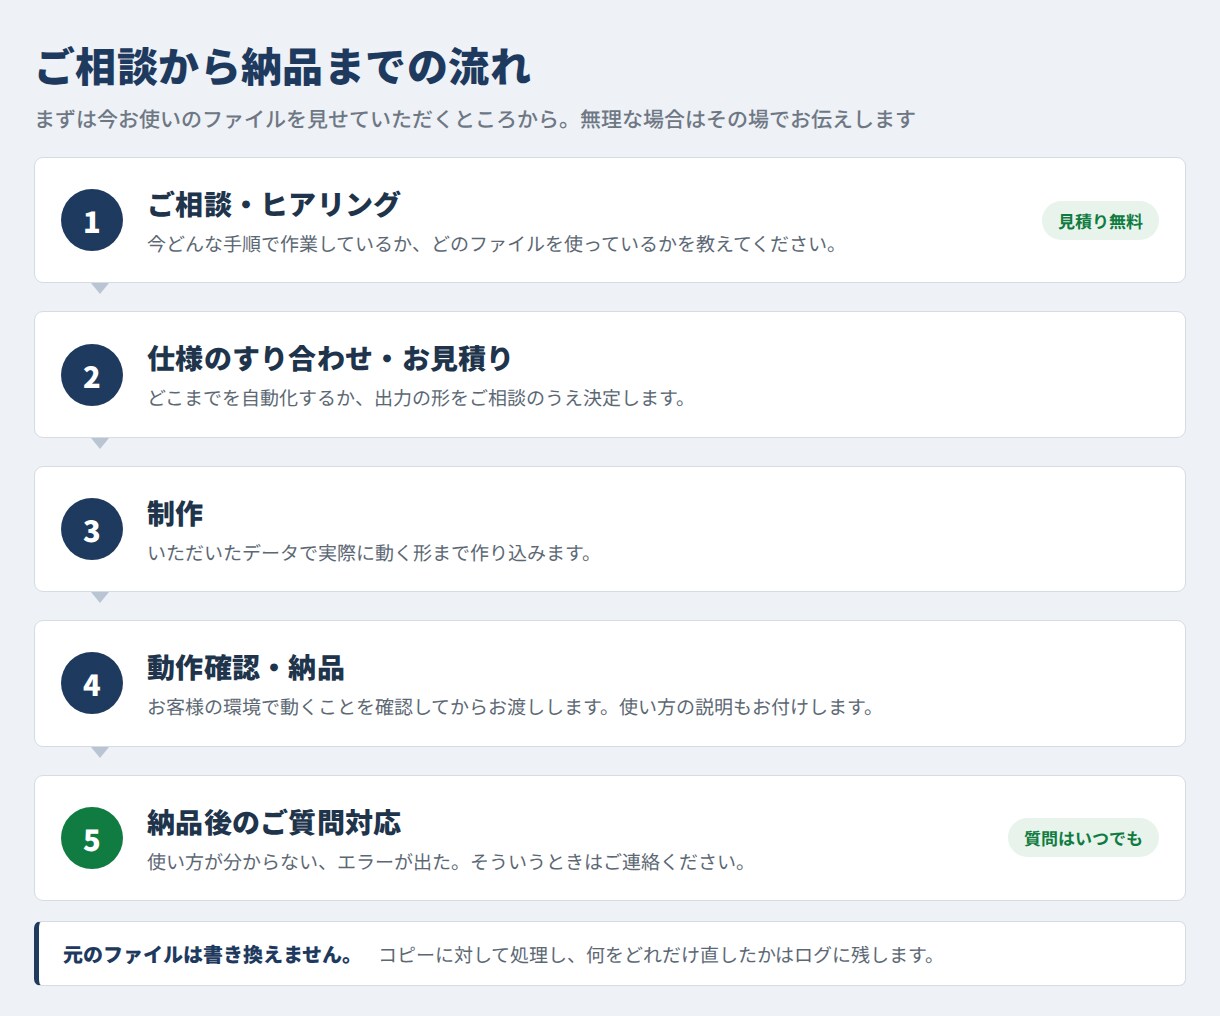Click the step 2 number circle
The image size is (1220, 1016).
[x=92, y=375]
